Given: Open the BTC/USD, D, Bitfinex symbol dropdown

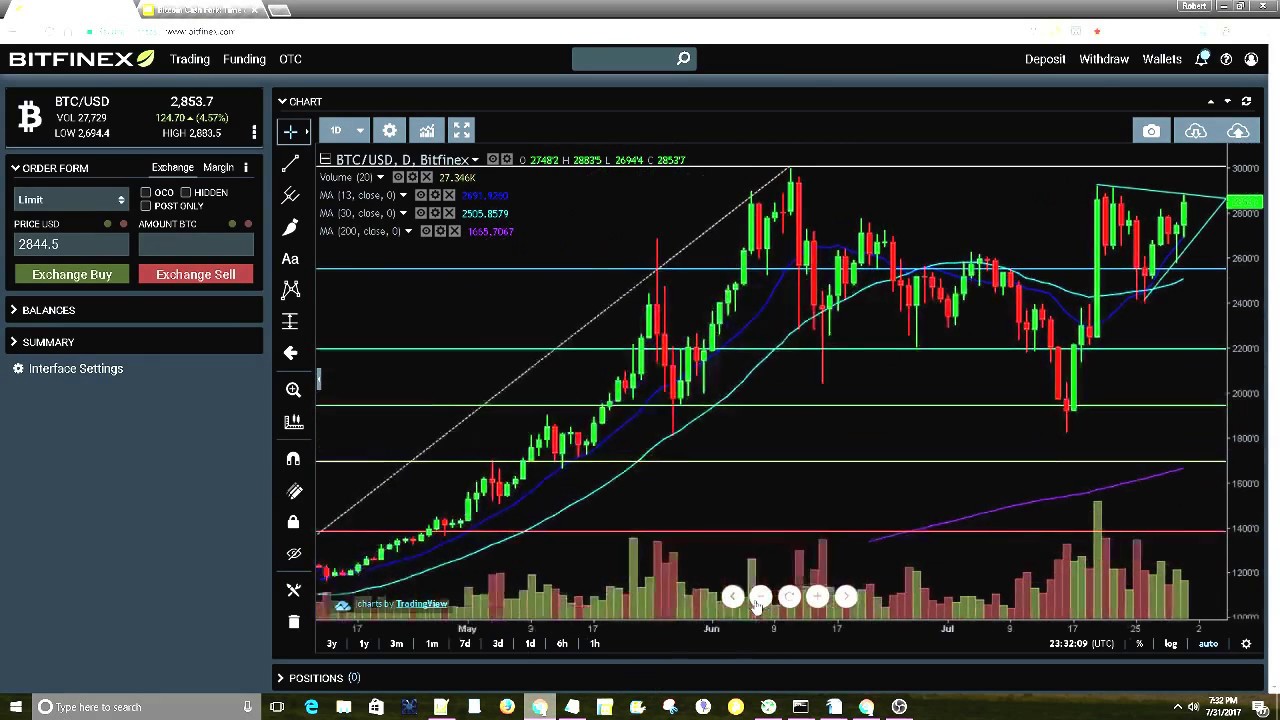Looking at the screenshot, I should 407,160.
